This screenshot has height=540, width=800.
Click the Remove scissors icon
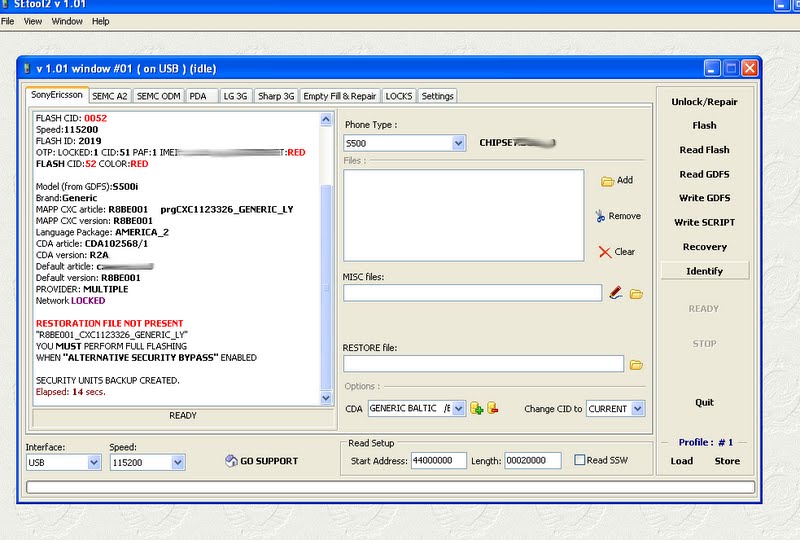(x=600, y=216)
